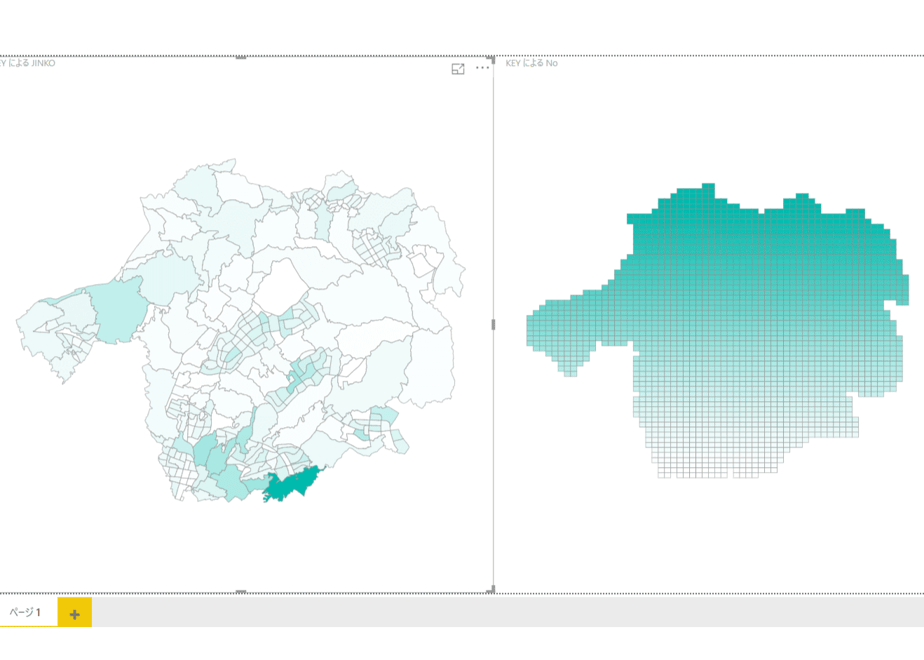The width and height of the screenshot is (924, 660).
Task: Click the empty page tab bar area
Action: coord(507,612)
